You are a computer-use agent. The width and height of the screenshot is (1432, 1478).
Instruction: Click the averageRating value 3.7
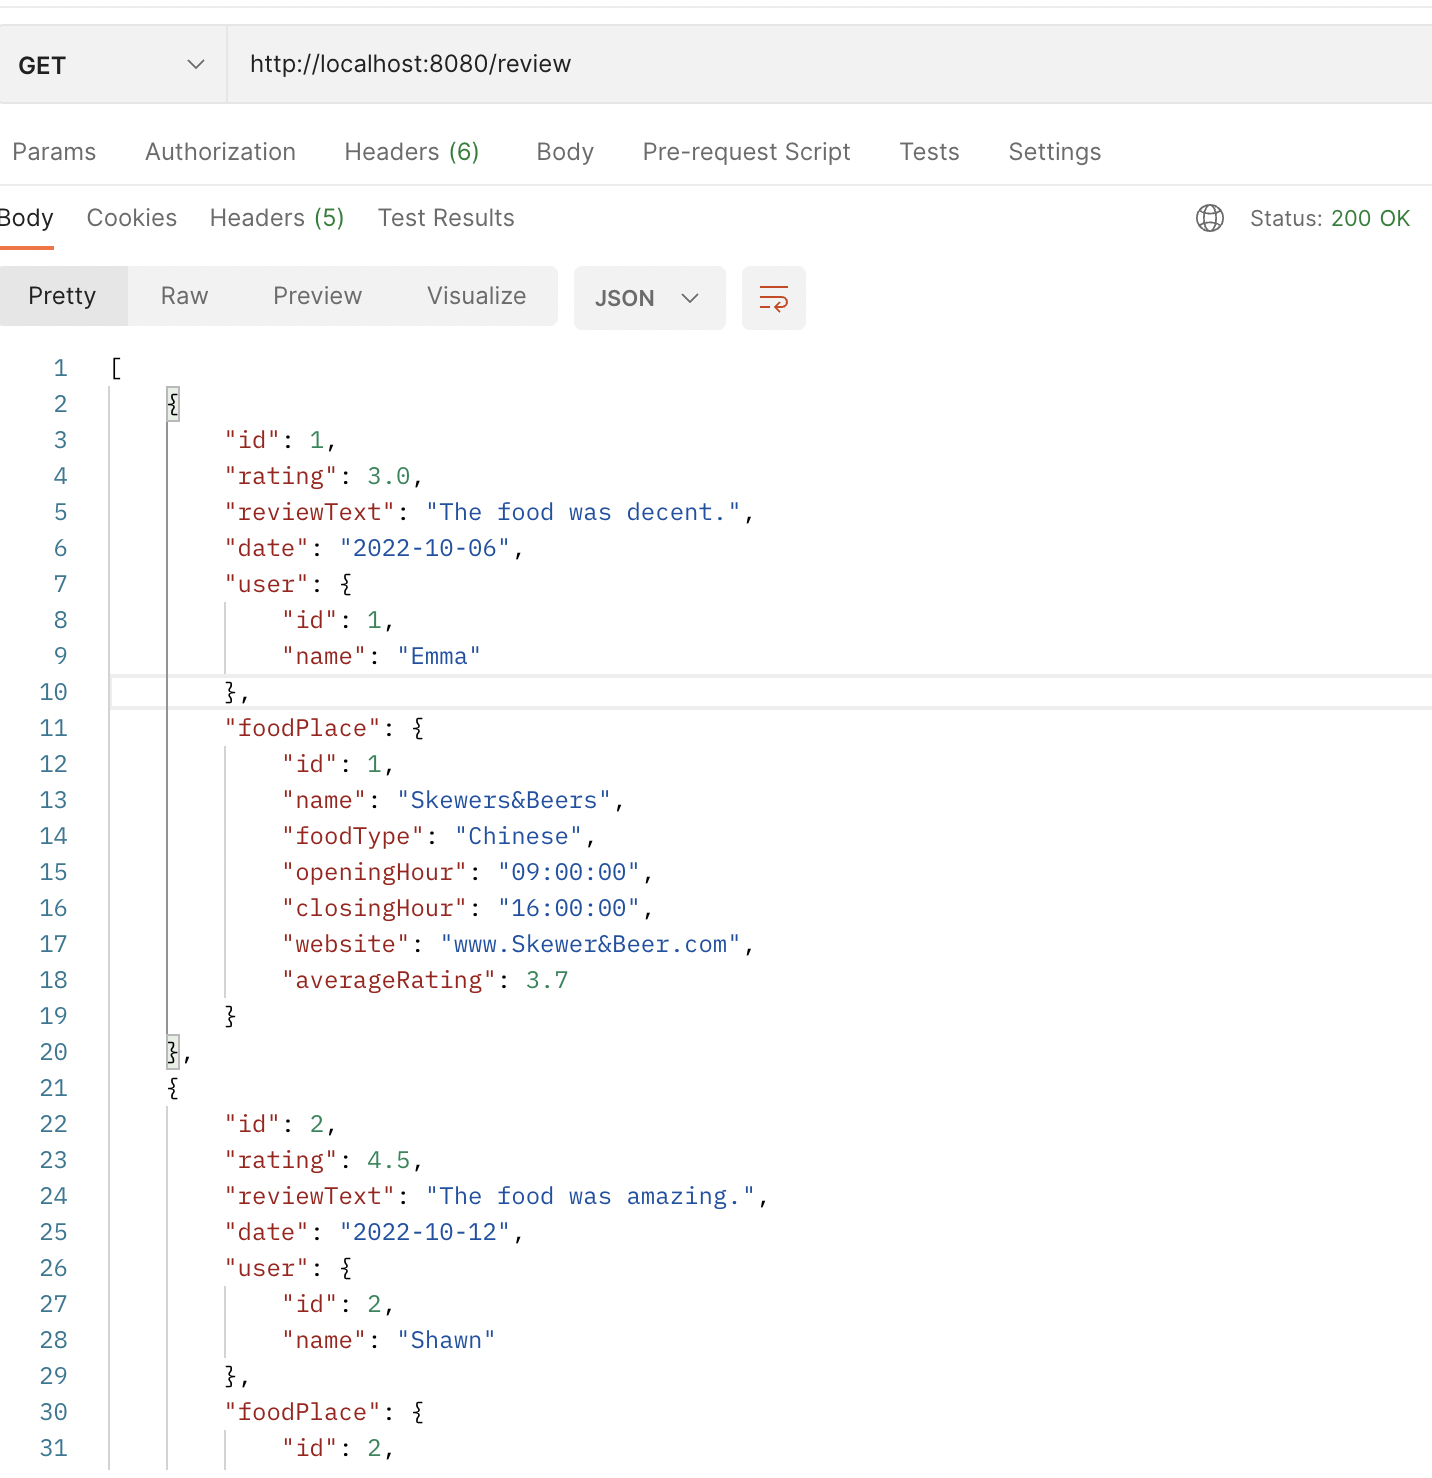click(547, 980)
